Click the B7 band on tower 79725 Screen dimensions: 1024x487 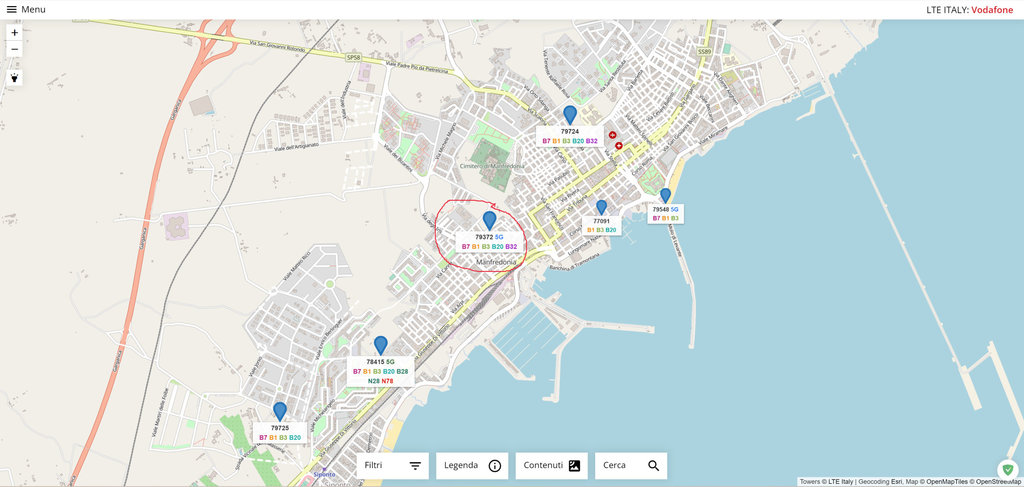pyautogui.click(x=263, y=437)
